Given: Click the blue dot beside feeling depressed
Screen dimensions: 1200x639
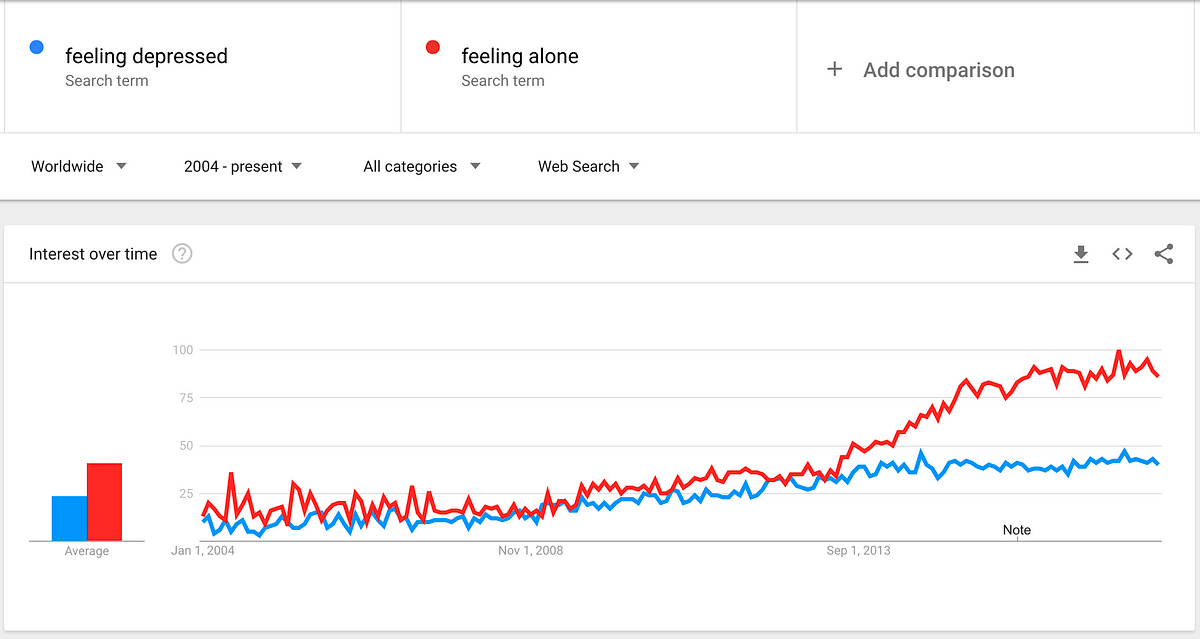Looking at the screenshot, I should (37, 47).
